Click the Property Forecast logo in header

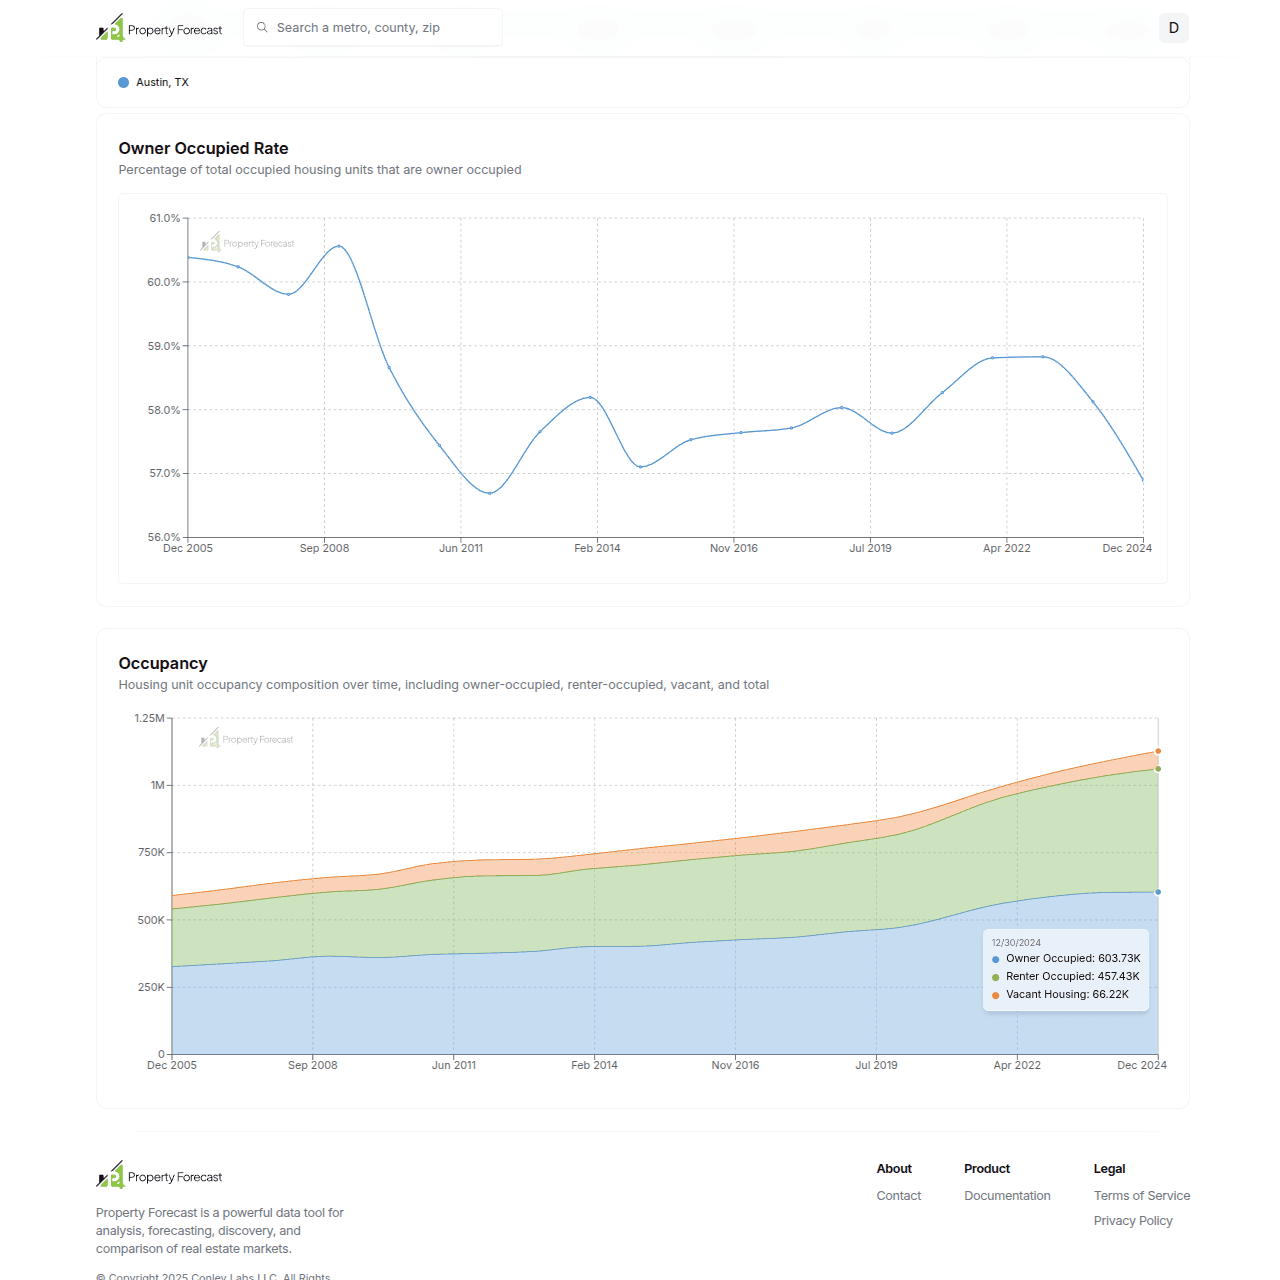159,29
